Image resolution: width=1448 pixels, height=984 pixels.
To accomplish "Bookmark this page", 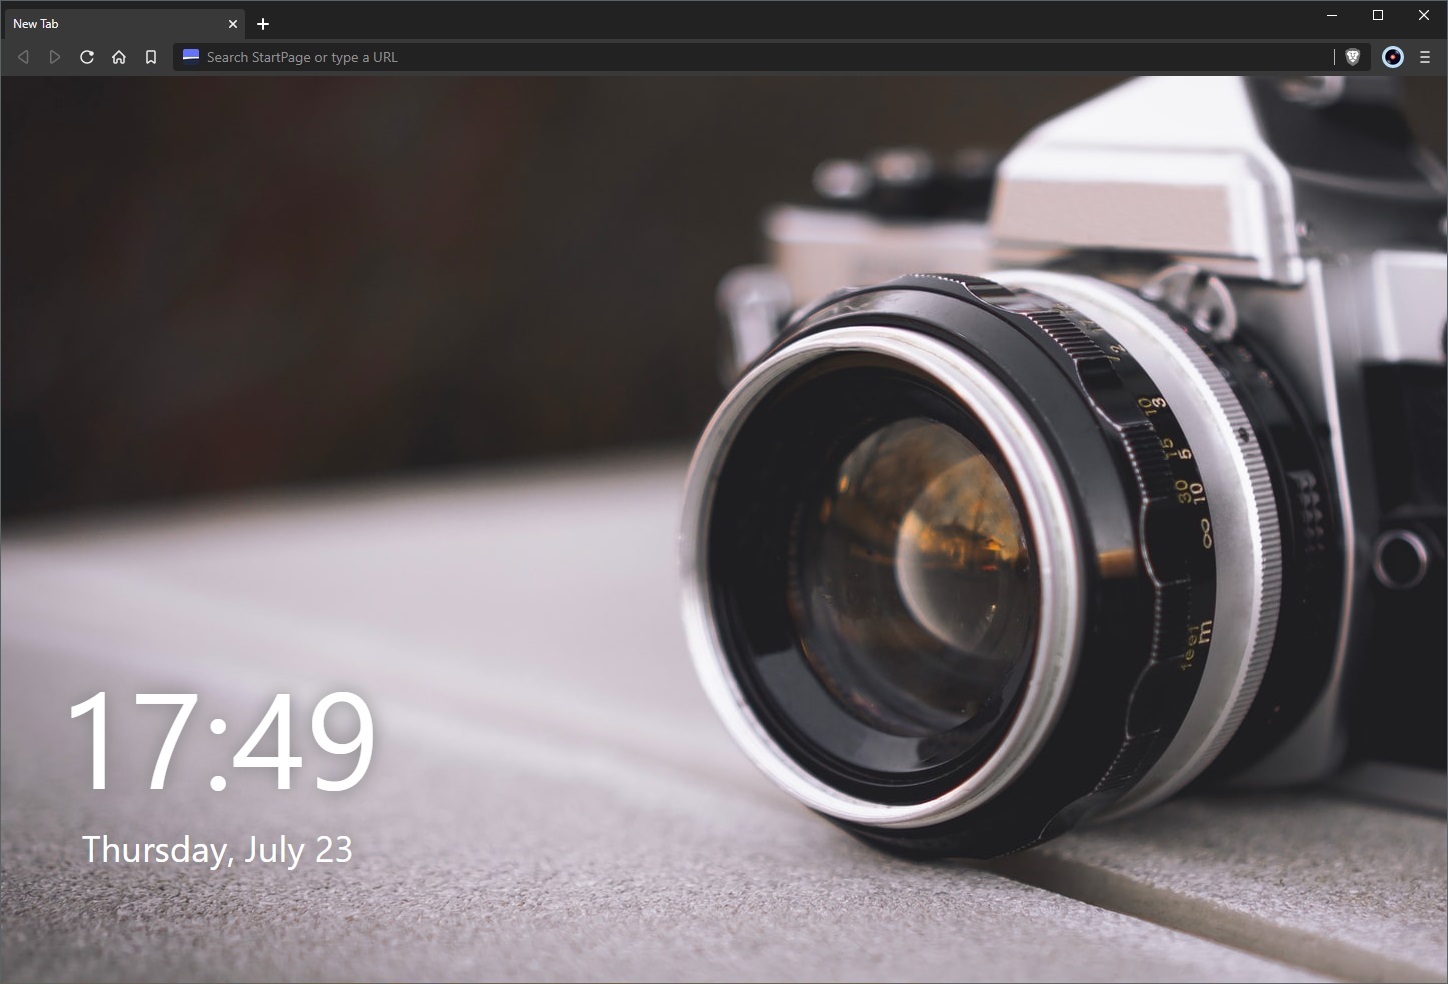I will point(151,57).
